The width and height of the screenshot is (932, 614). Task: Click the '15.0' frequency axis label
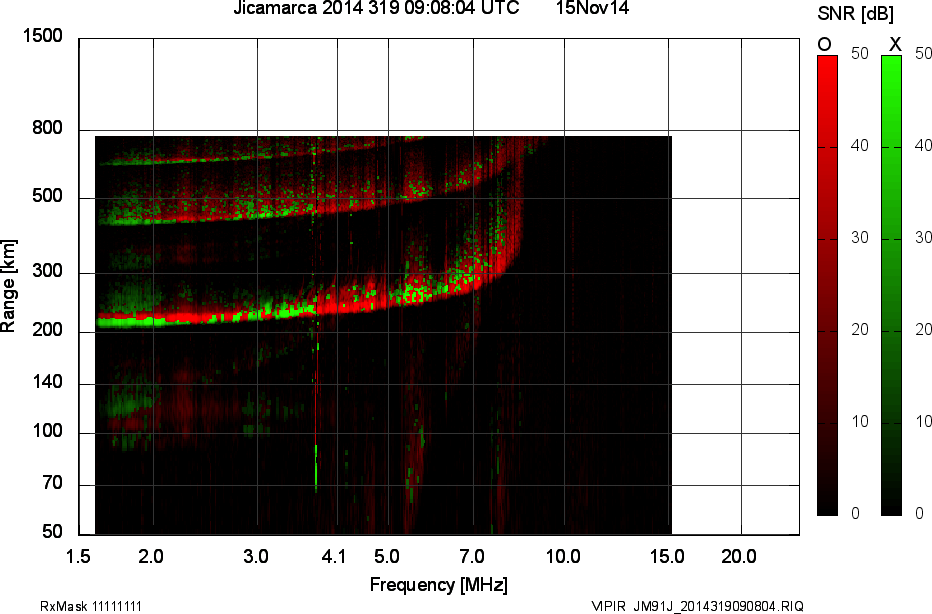tap(667, 556)
